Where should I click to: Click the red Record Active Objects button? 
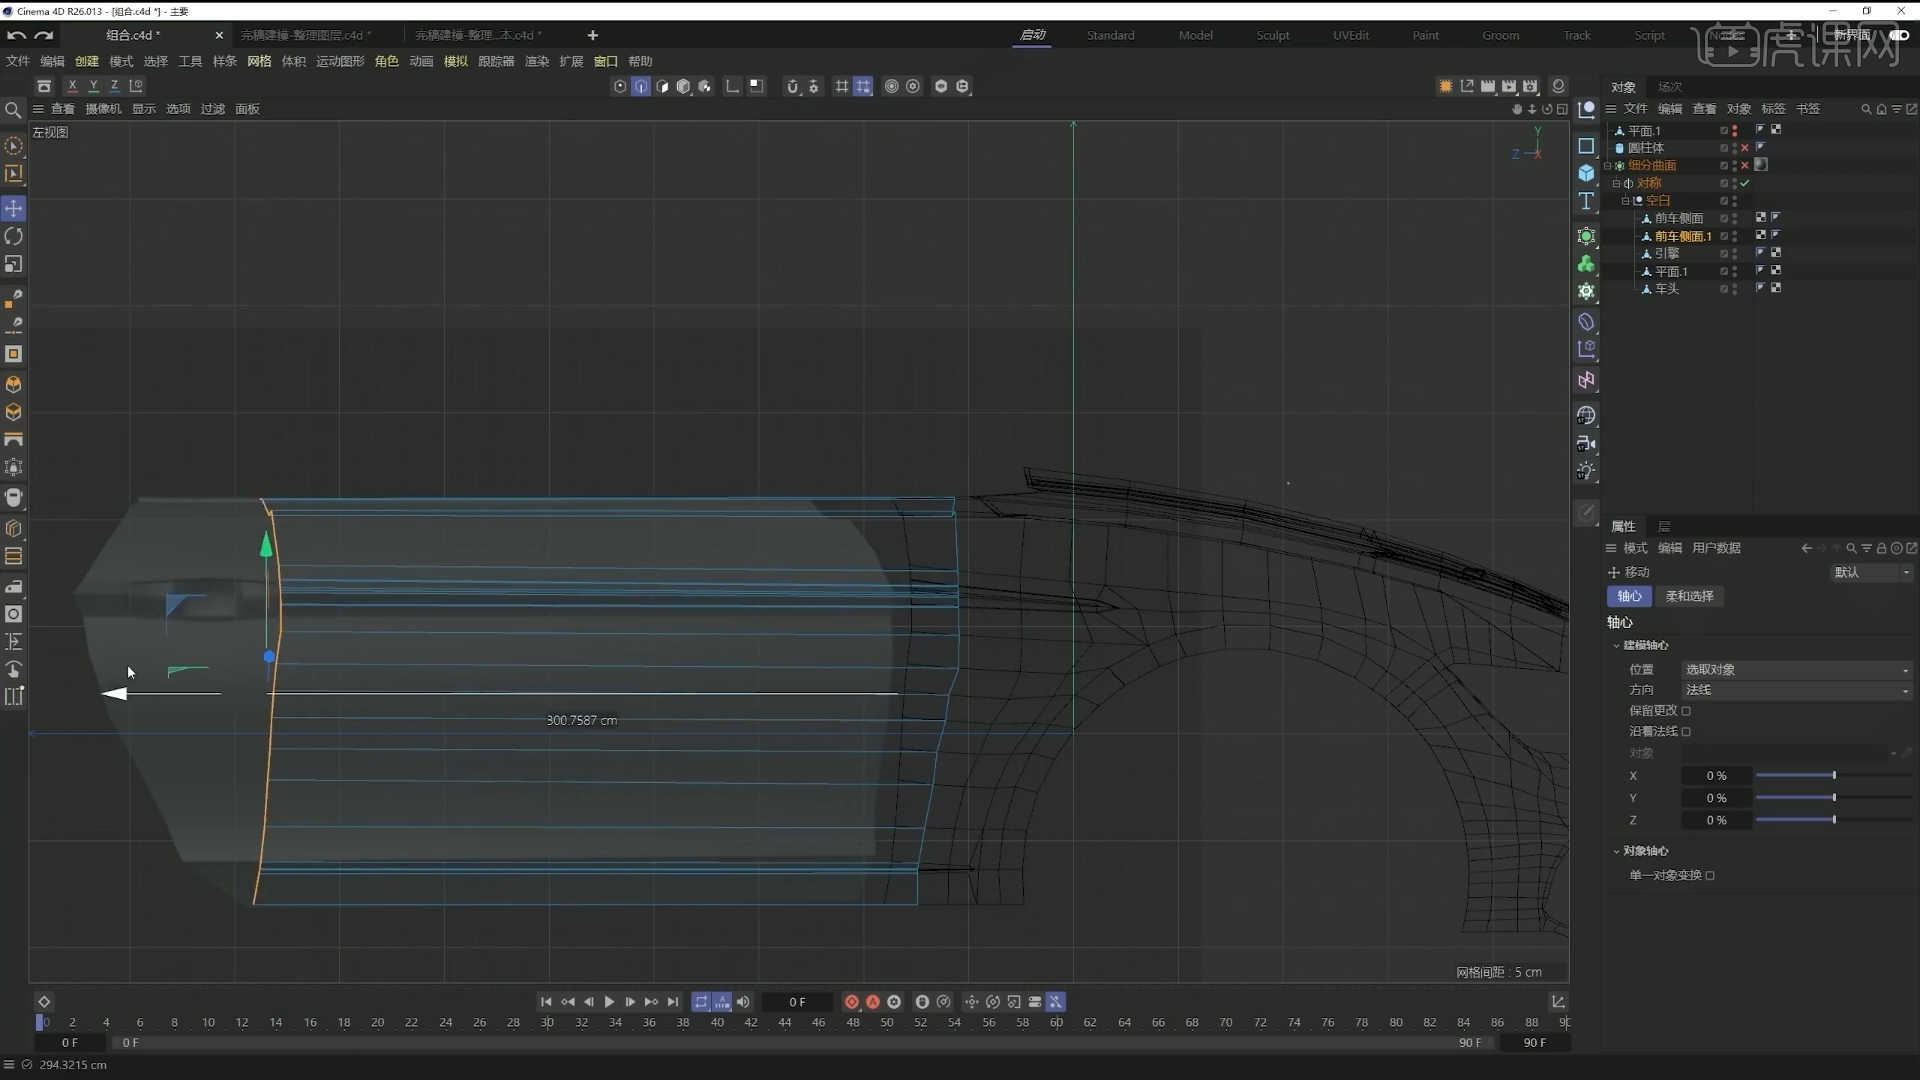click(852, 1001)
